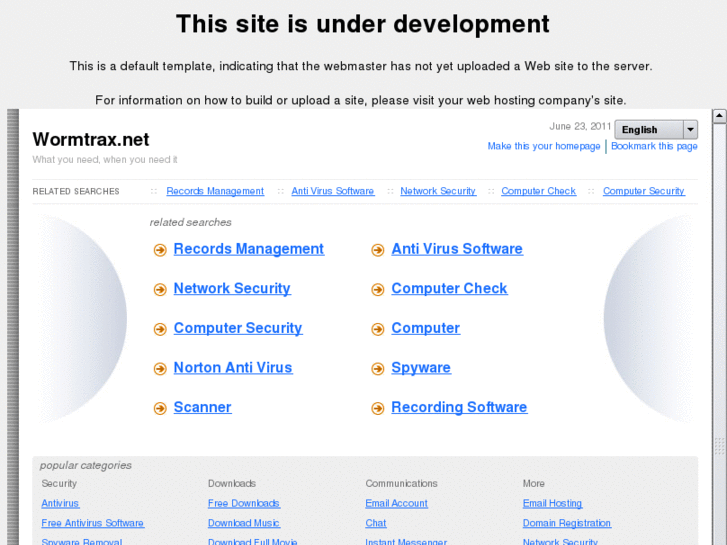Click the arrow icon beside Anti Virus Software

378,250
